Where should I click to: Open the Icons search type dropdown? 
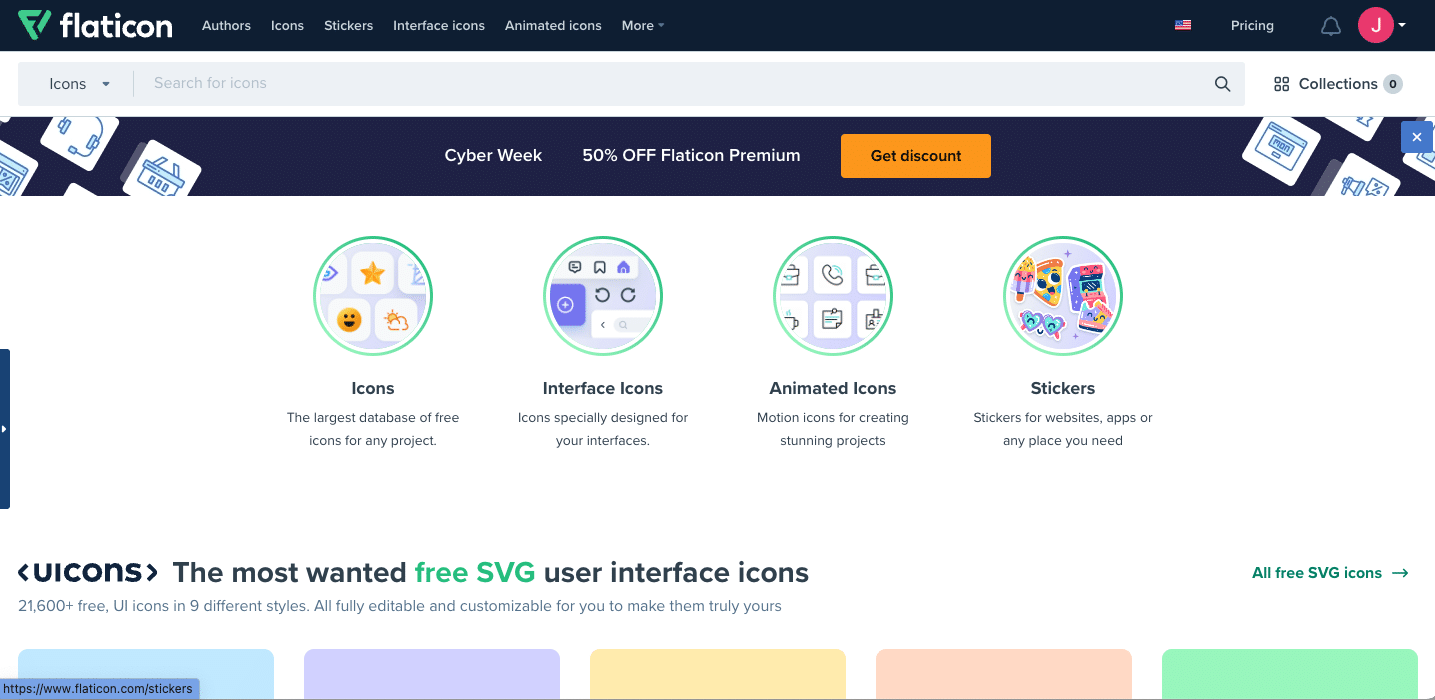(x=79, y=84)
